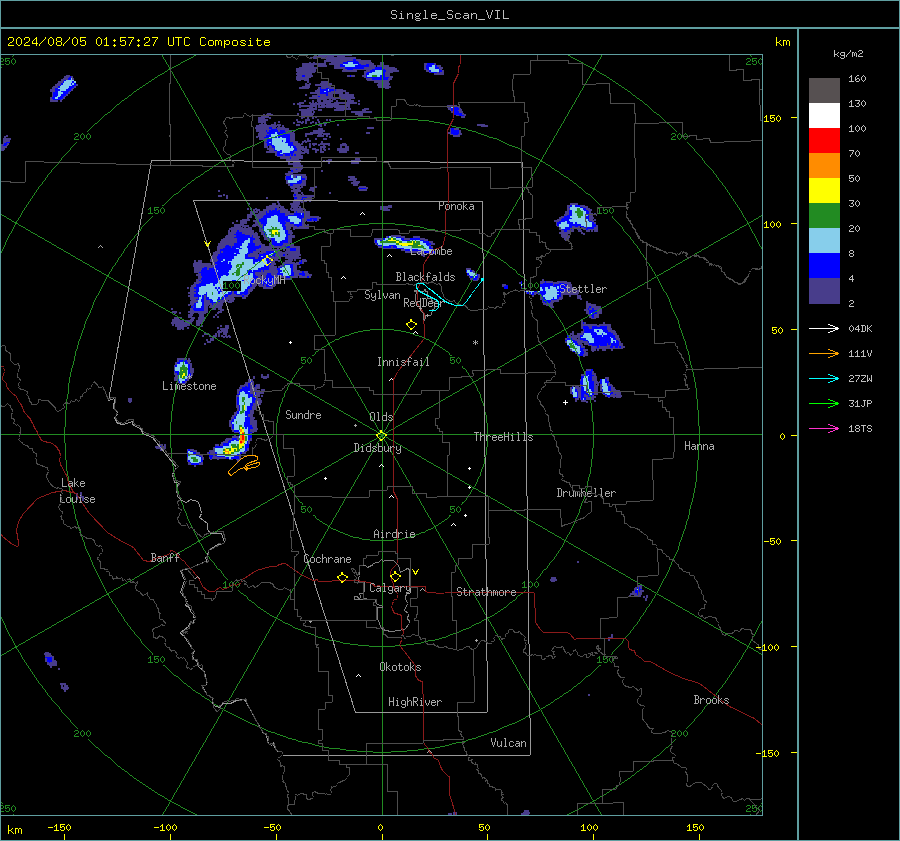Click the yellow diamond marker above Calgary
This screenshot has width=900, height=841.
tap(395, 576)
